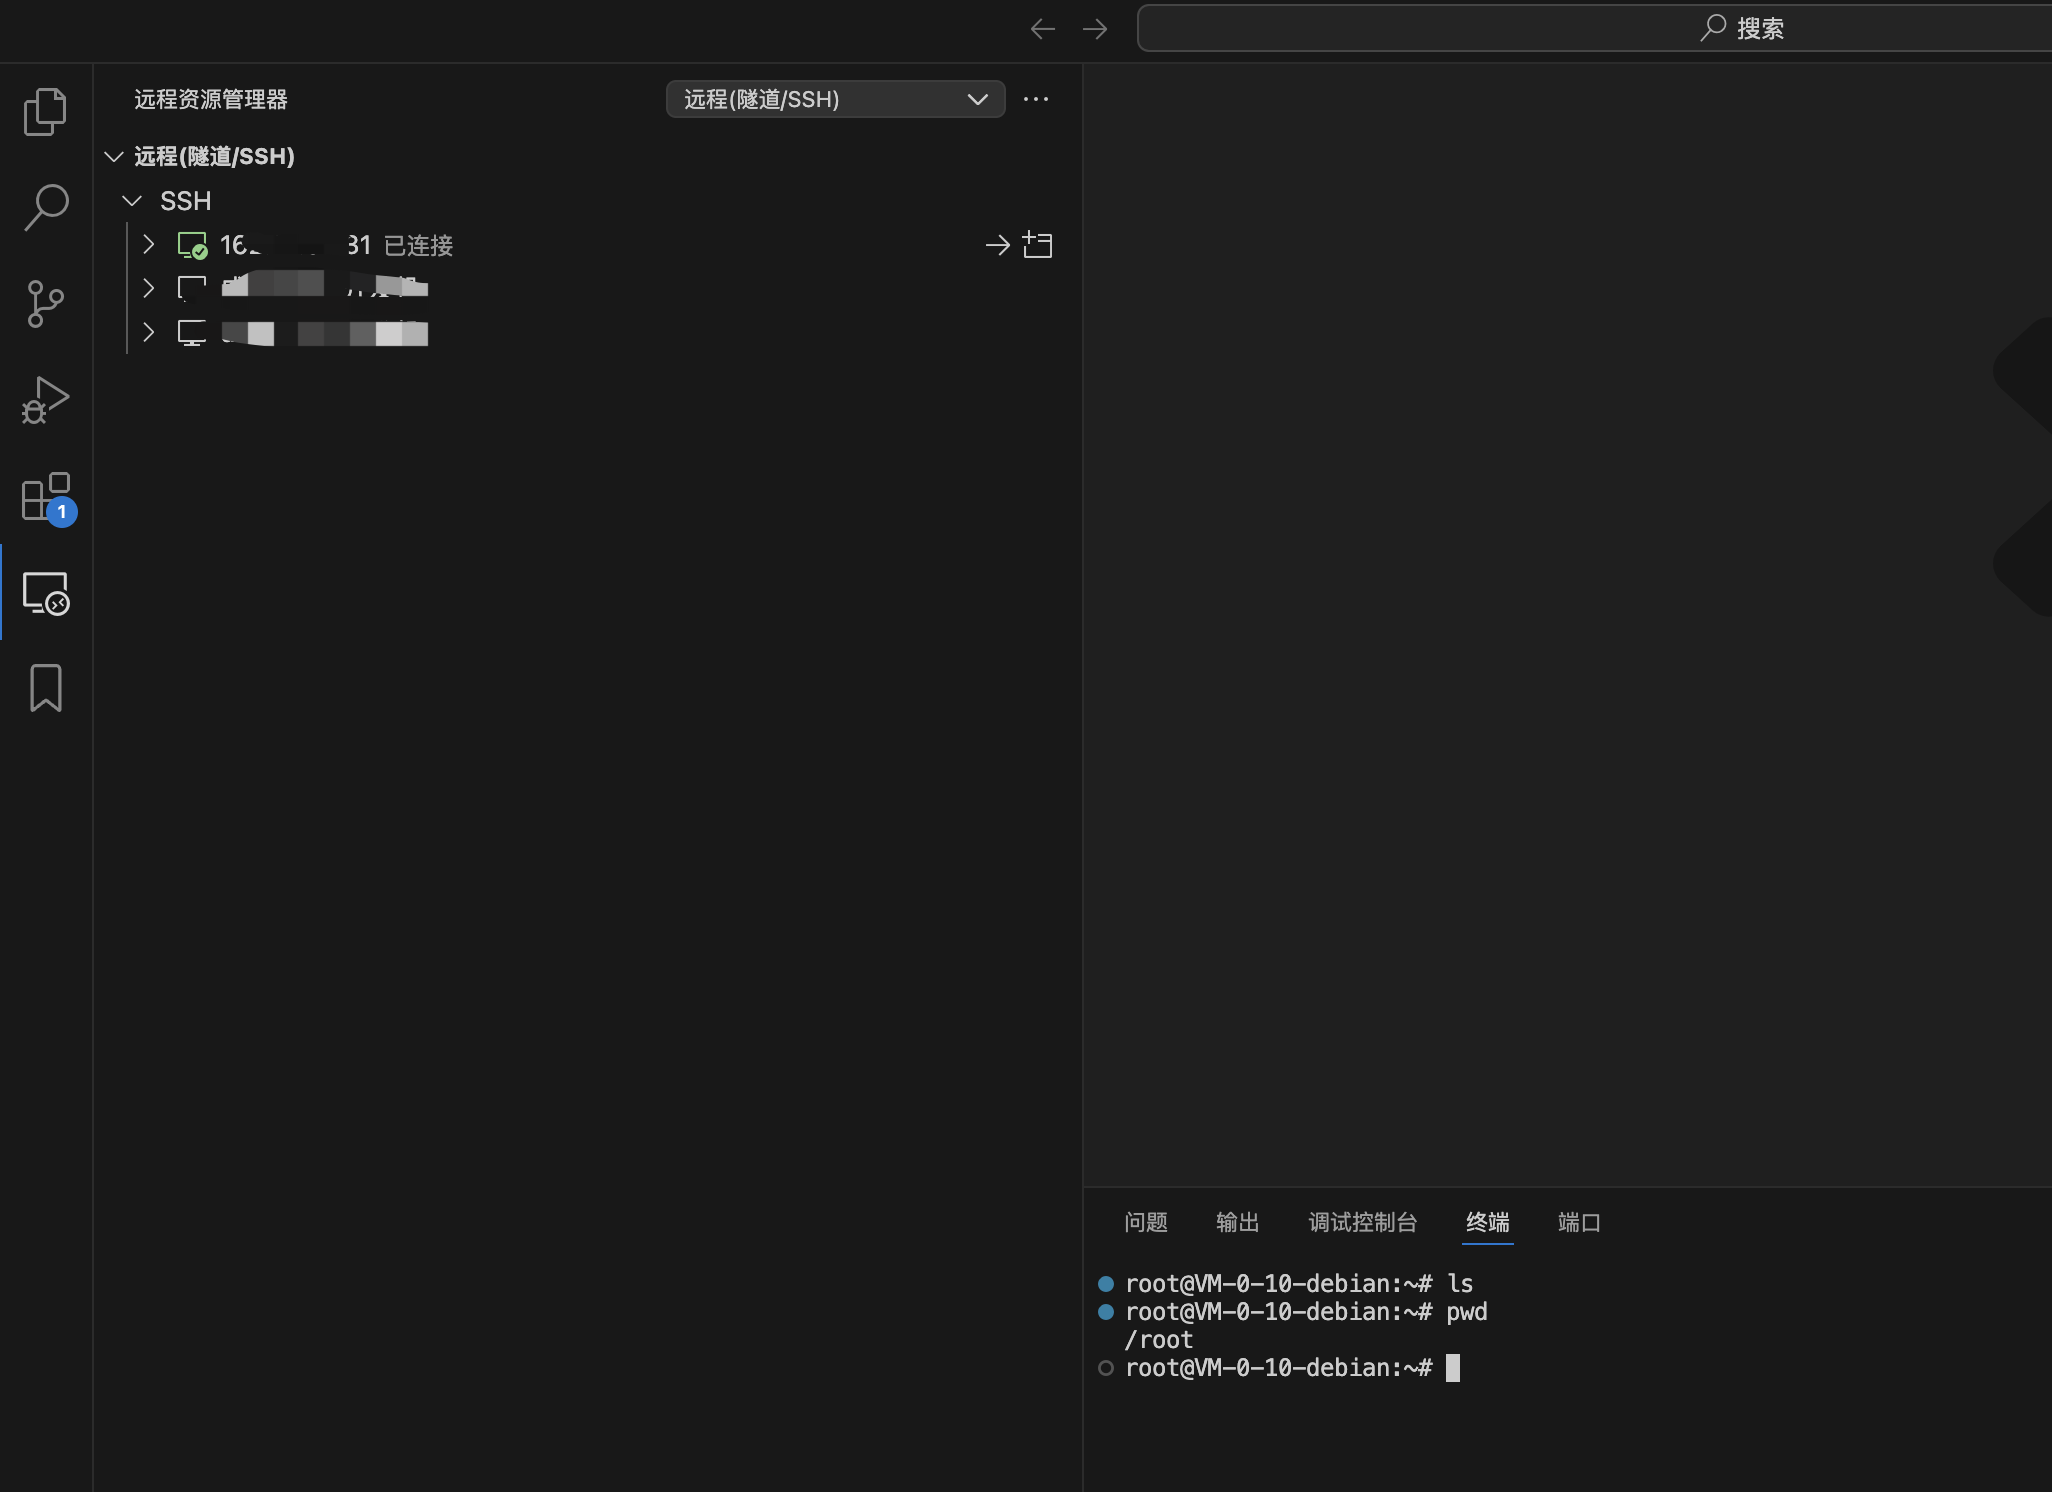Open the Bookmarks view icon
Screen dimensions: 2052x1492
tap(45, 688)
